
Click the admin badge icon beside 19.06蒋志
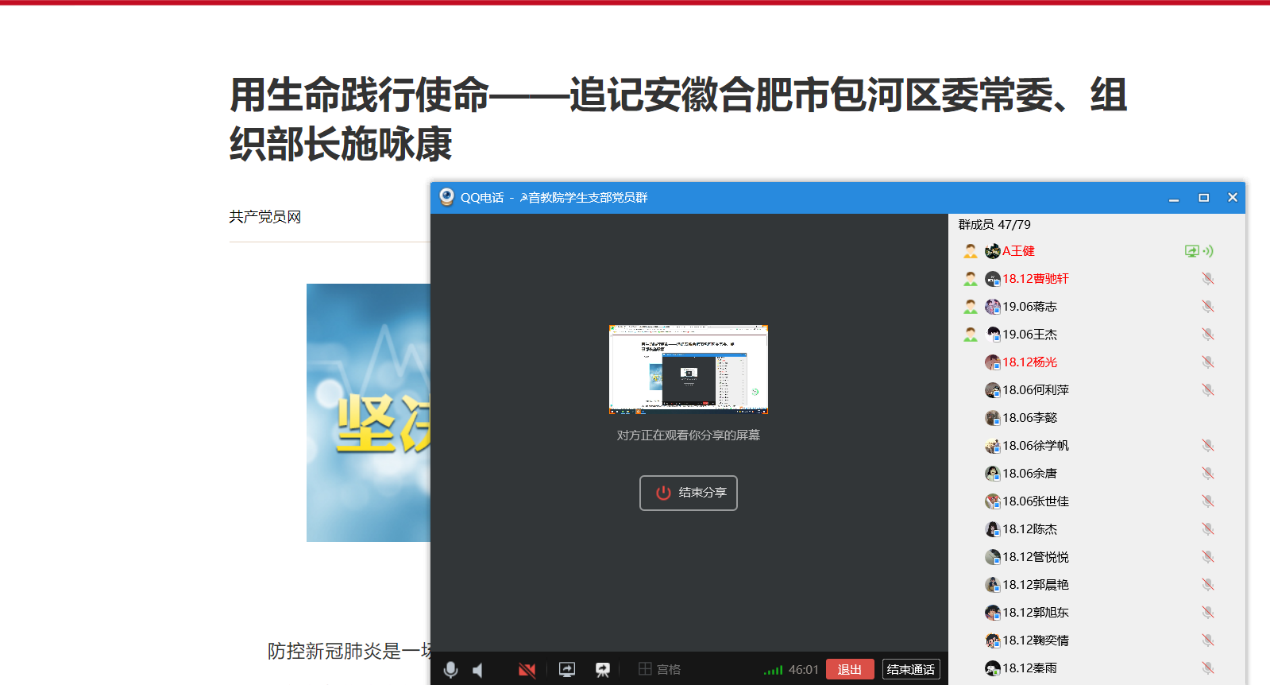point(970,307)
